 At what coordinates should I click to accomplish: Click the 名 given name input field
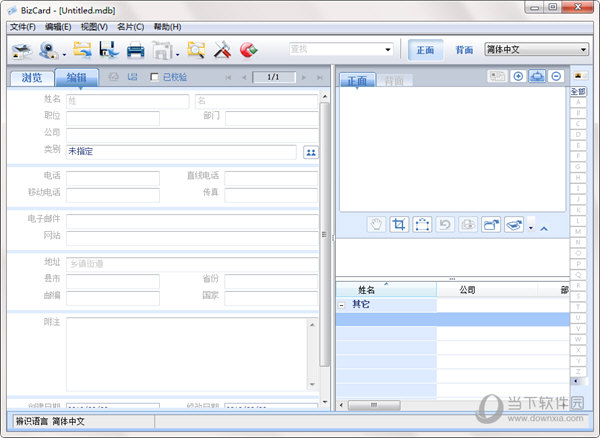[256, 101]
